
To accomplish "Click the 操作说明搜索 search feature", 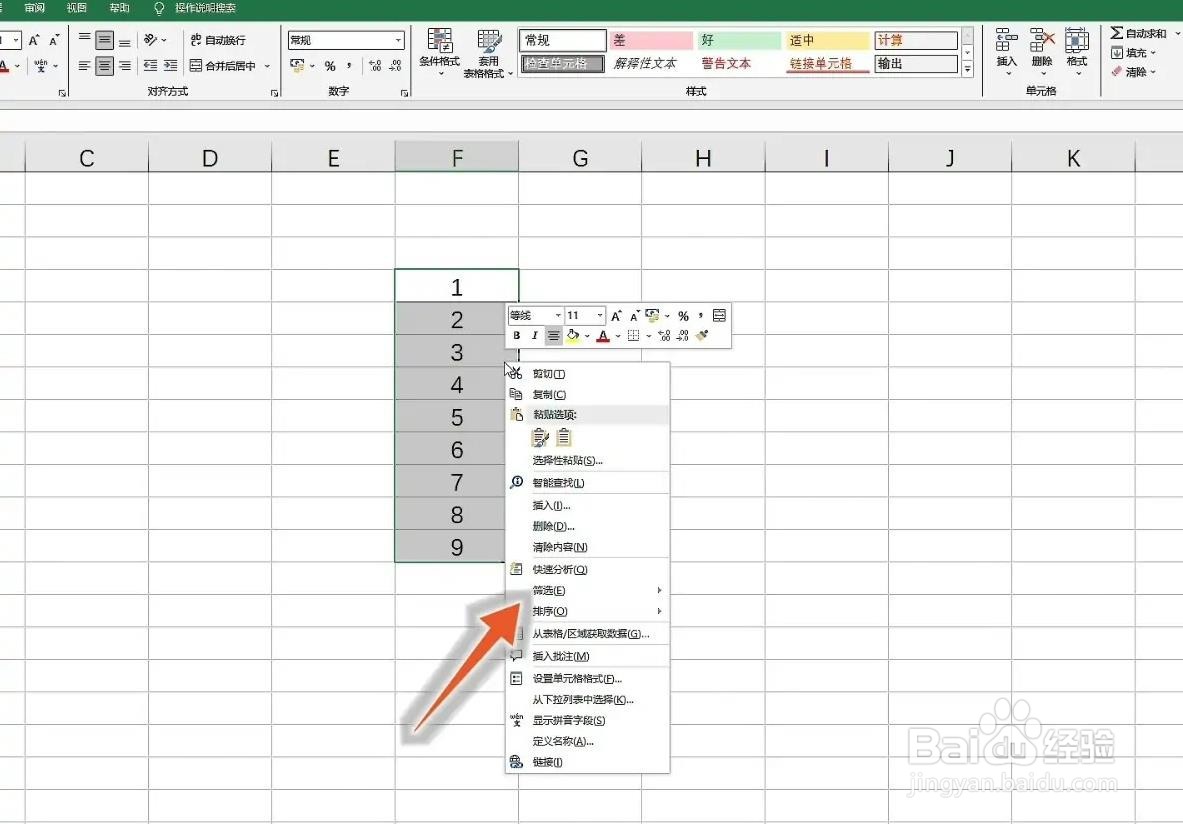I will 198,10.
